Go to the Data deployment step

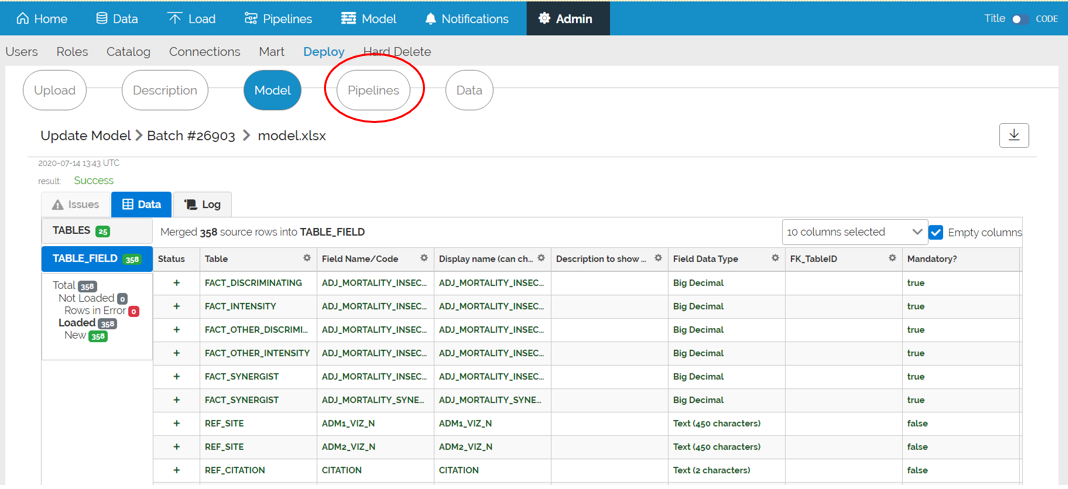click(469, 90)
